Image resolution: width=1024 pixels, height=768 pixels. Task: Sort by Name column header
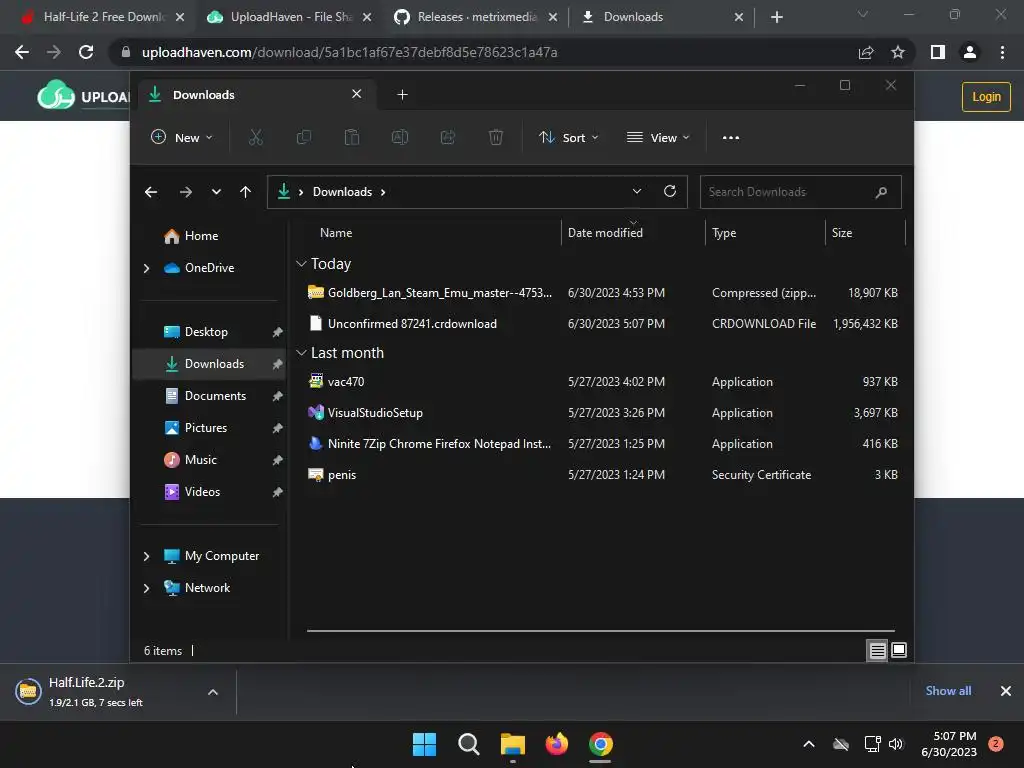(336, 232)
